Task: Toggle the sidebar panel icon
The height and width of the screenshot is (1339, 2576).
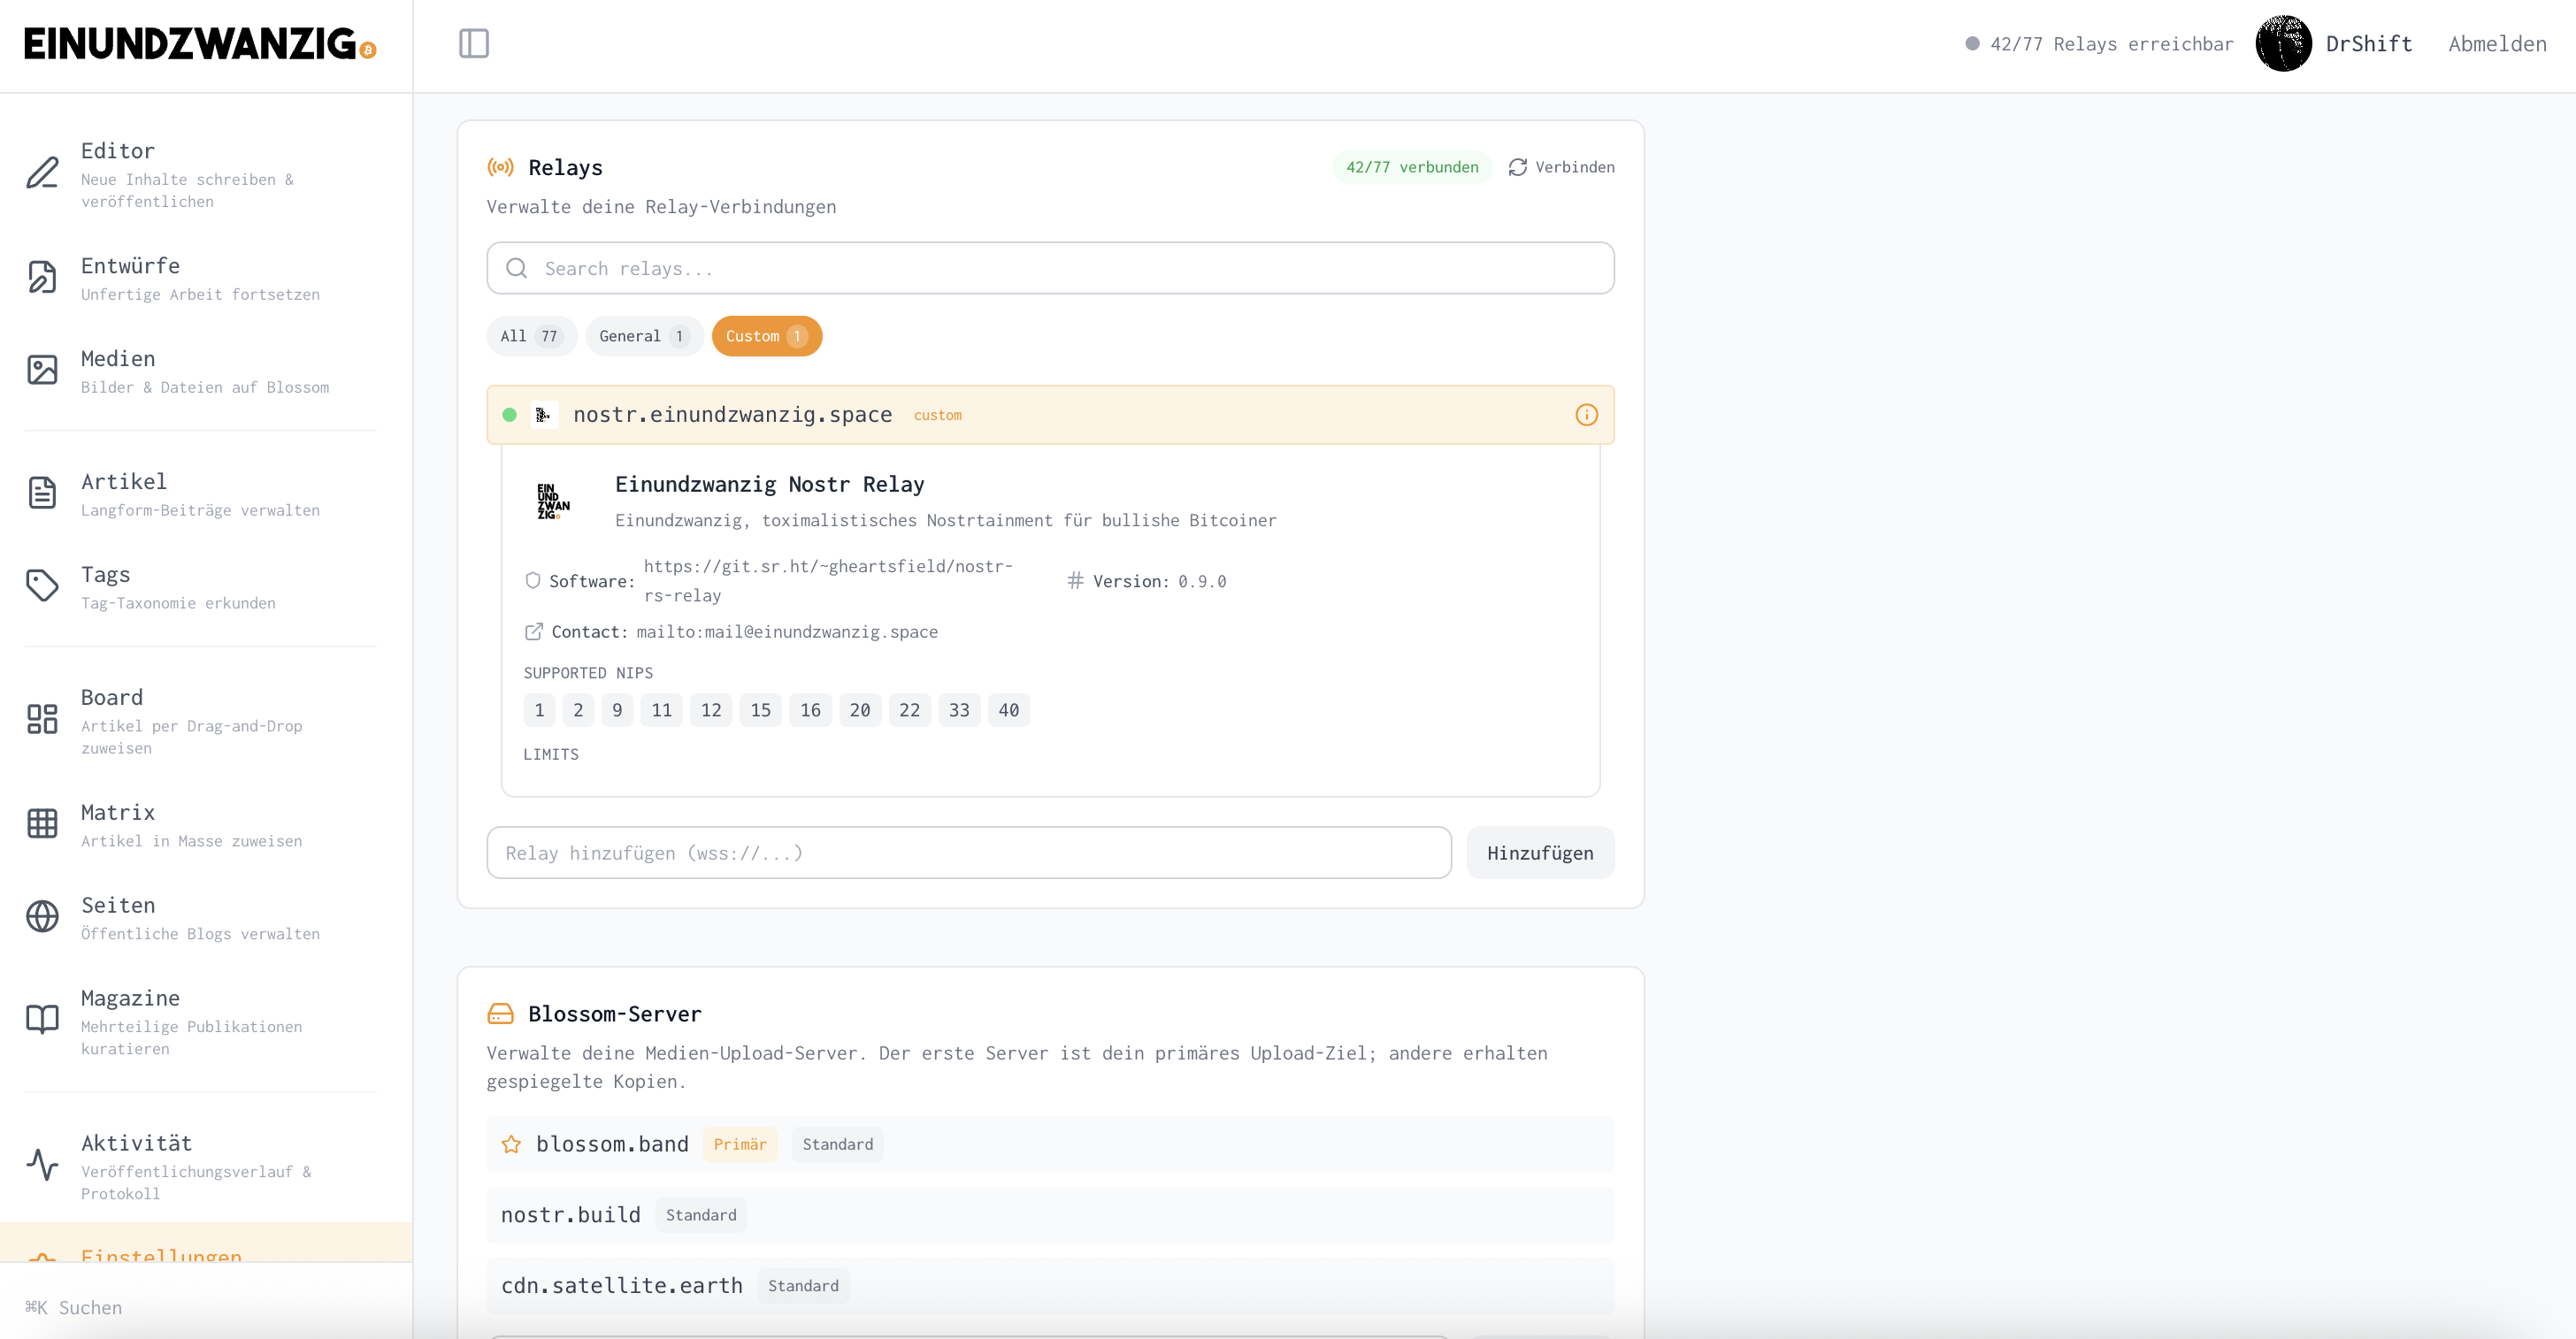Action: 474,43
